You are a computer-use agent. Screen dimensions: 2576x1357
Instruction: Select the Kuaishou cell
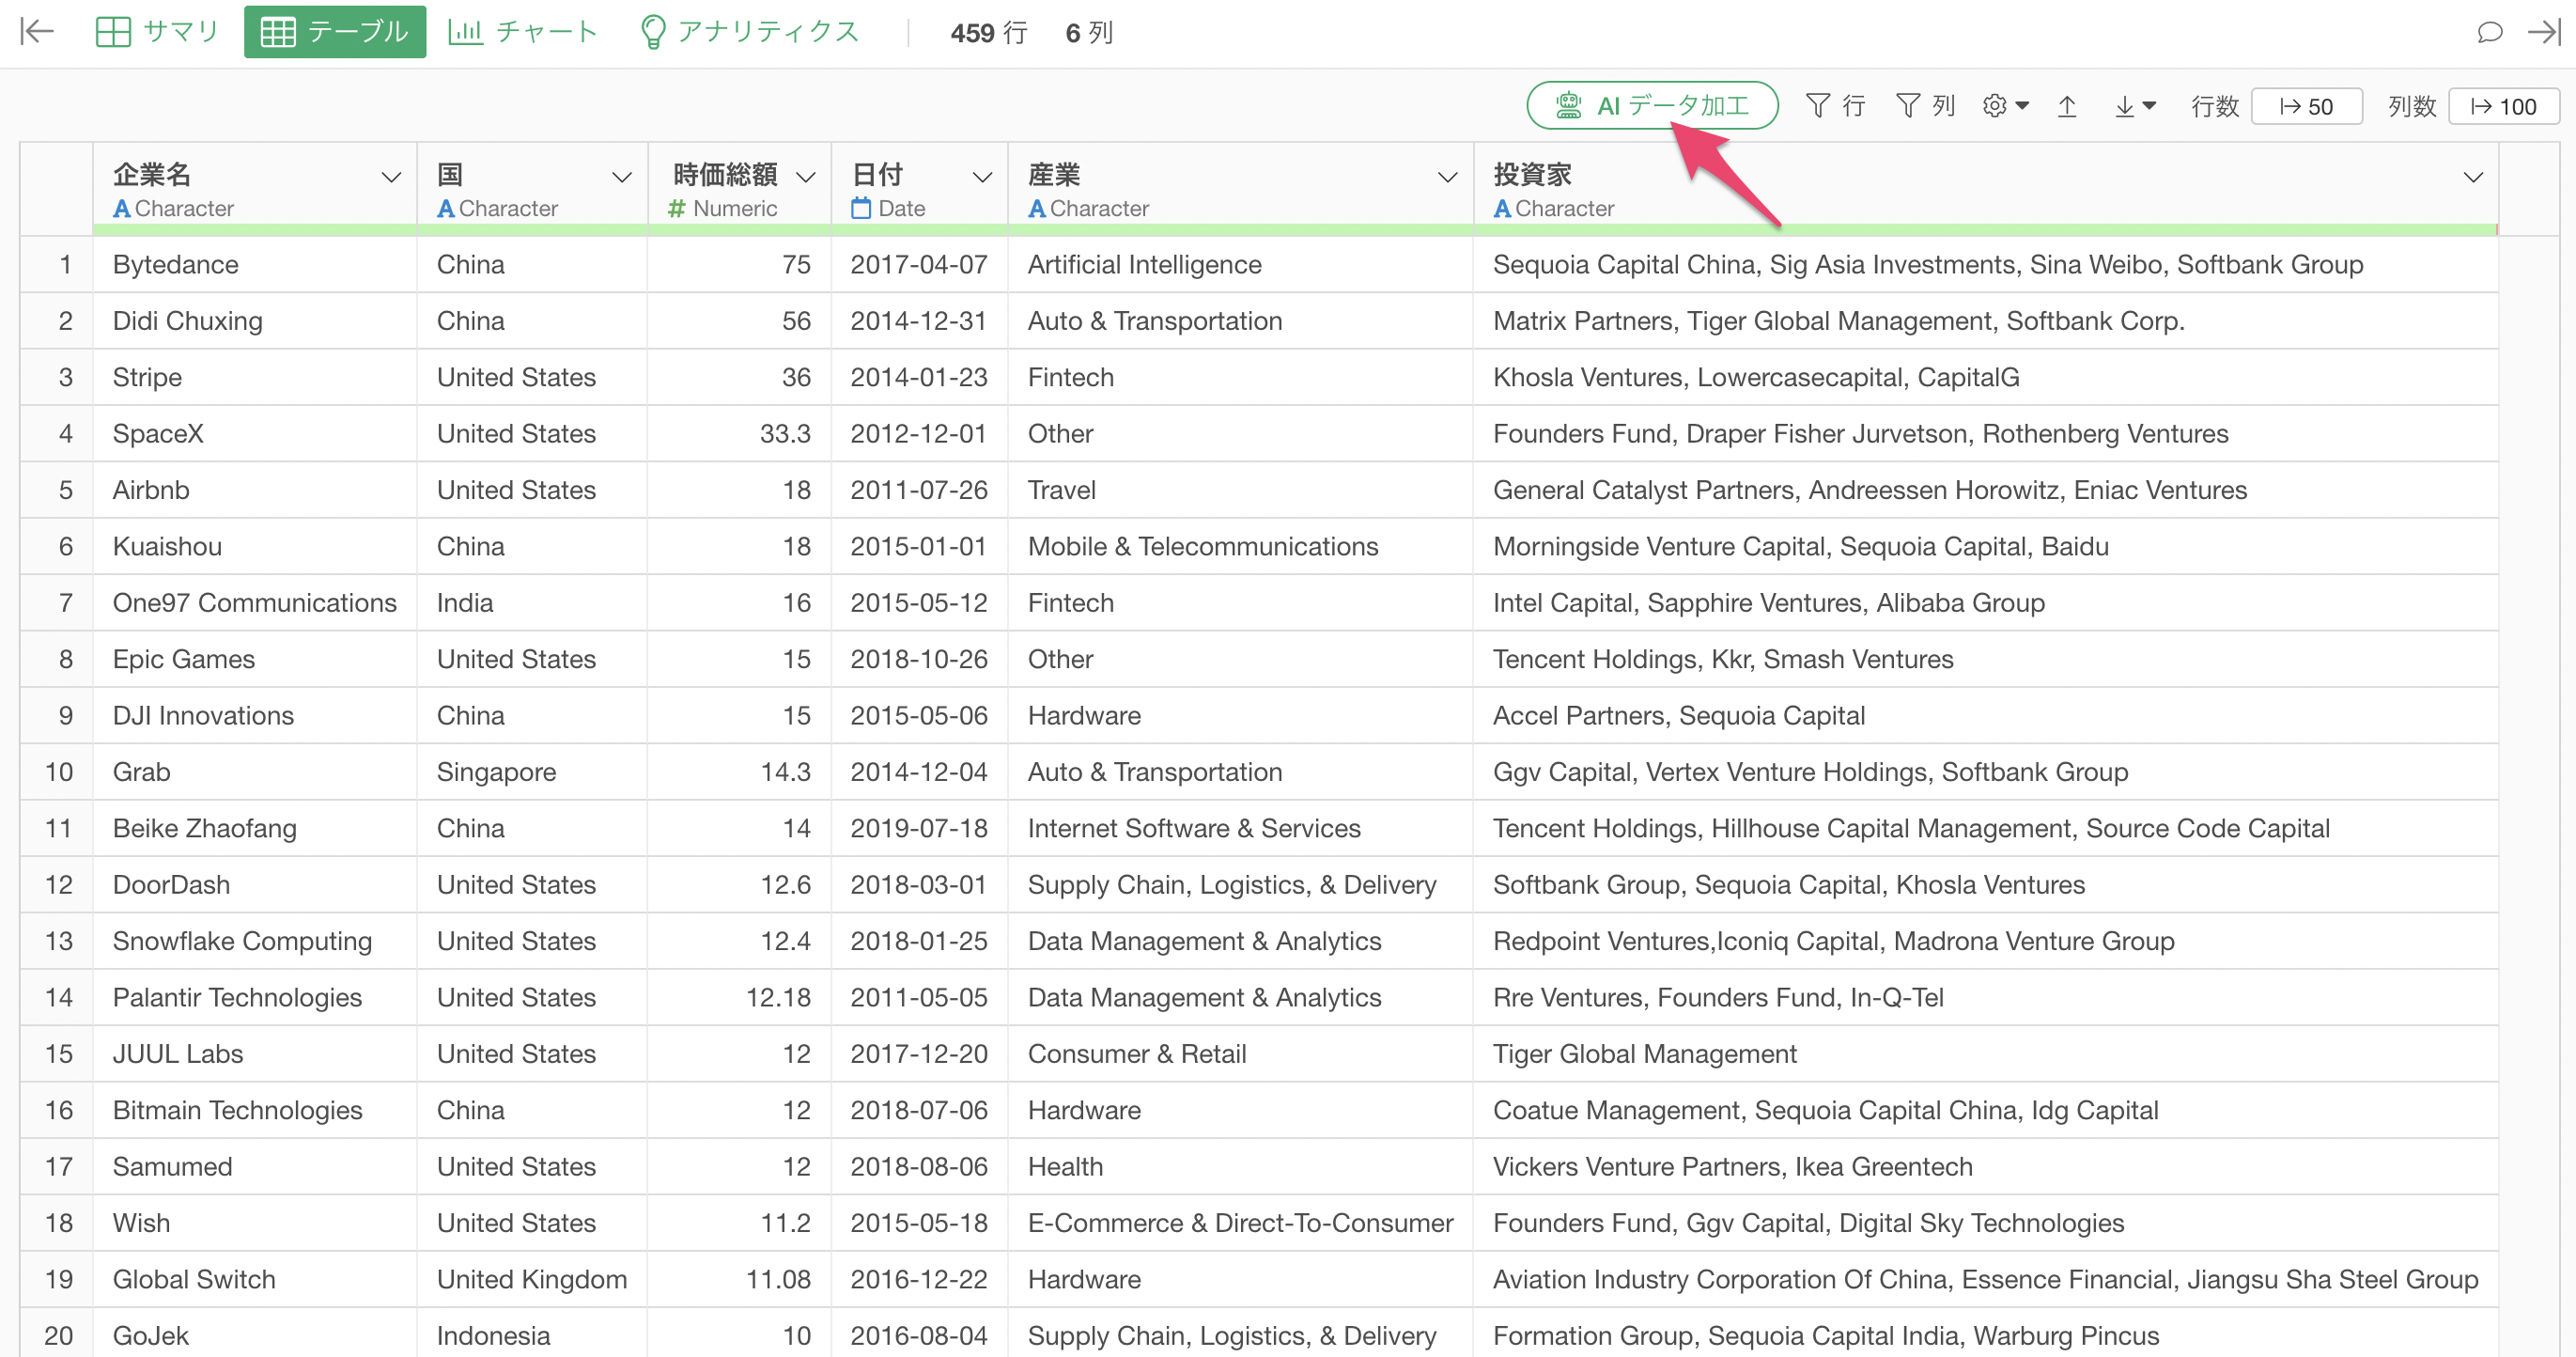tap(255, 546)
